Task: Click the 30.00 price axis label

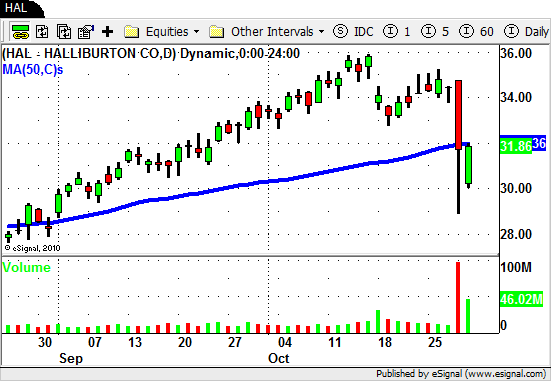Action: [516, 188]
